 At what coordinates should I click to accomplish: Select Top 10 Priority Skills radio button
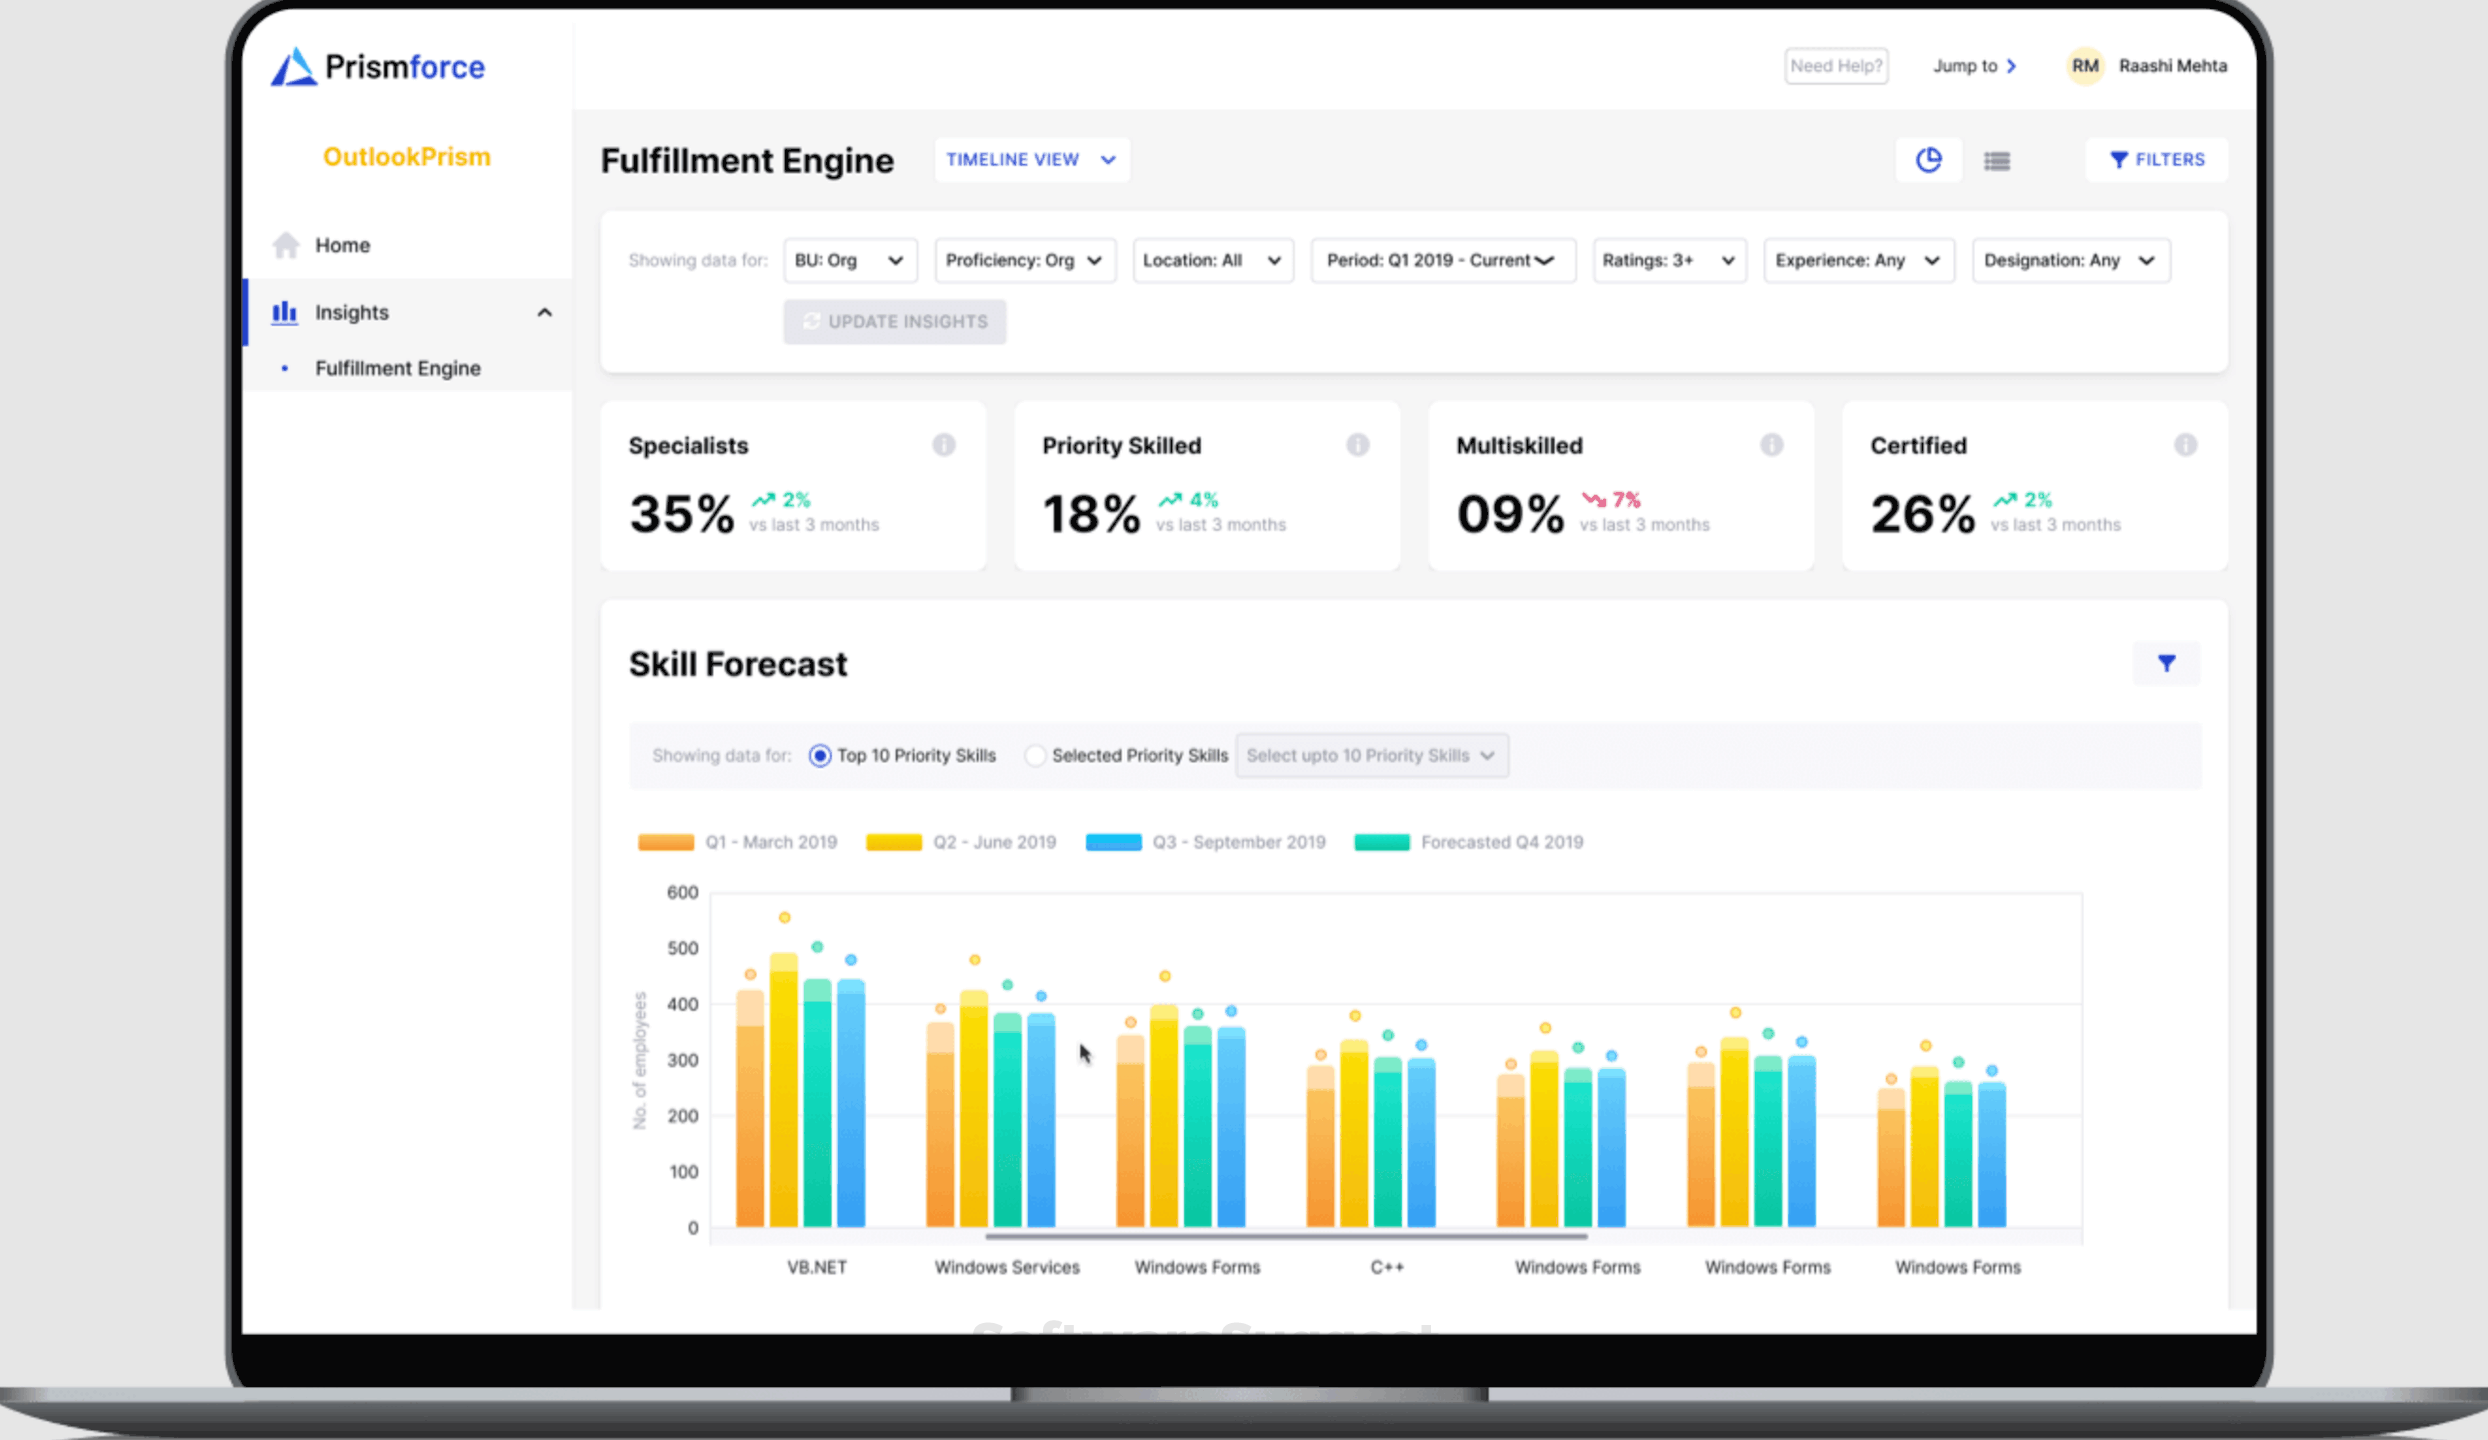click(x=820, y=756)
